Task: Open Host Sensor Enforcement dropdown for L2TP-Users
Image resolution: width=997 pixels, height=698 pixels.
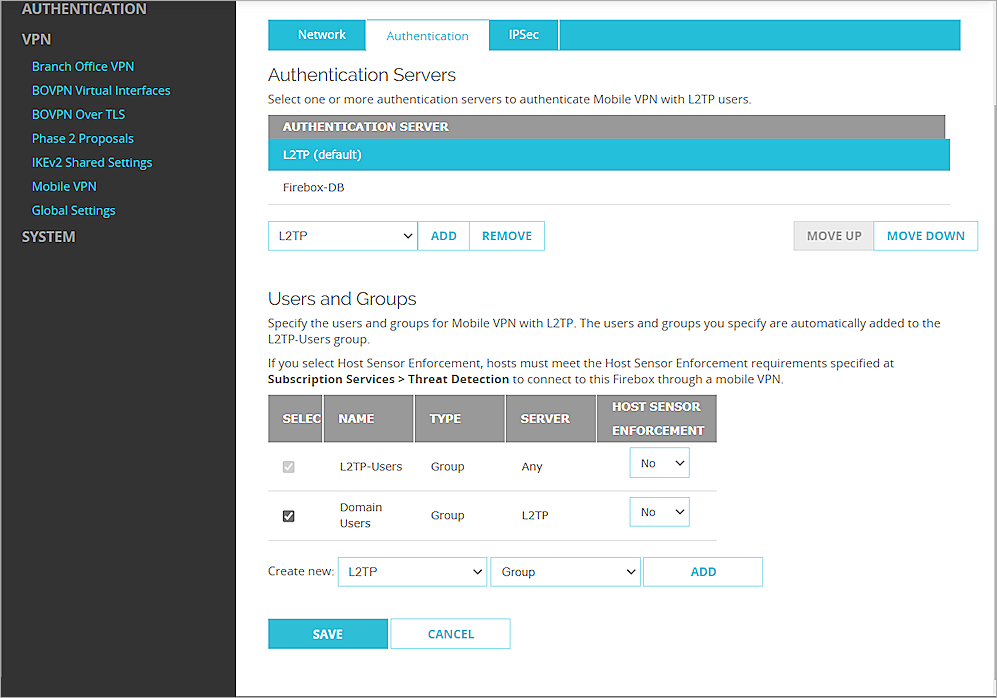Action: click(659, 462)
